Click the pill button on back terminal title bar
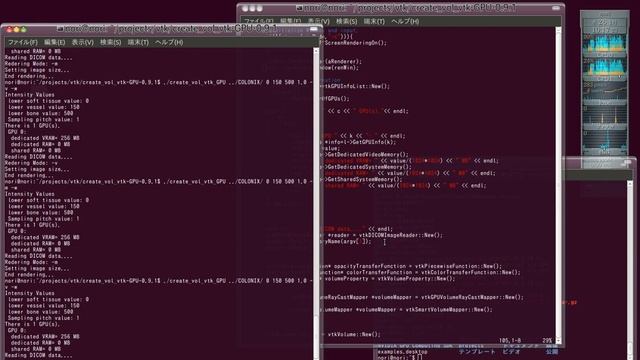The width and height of the screenshot is (640, 360). (x=556, y=8)
